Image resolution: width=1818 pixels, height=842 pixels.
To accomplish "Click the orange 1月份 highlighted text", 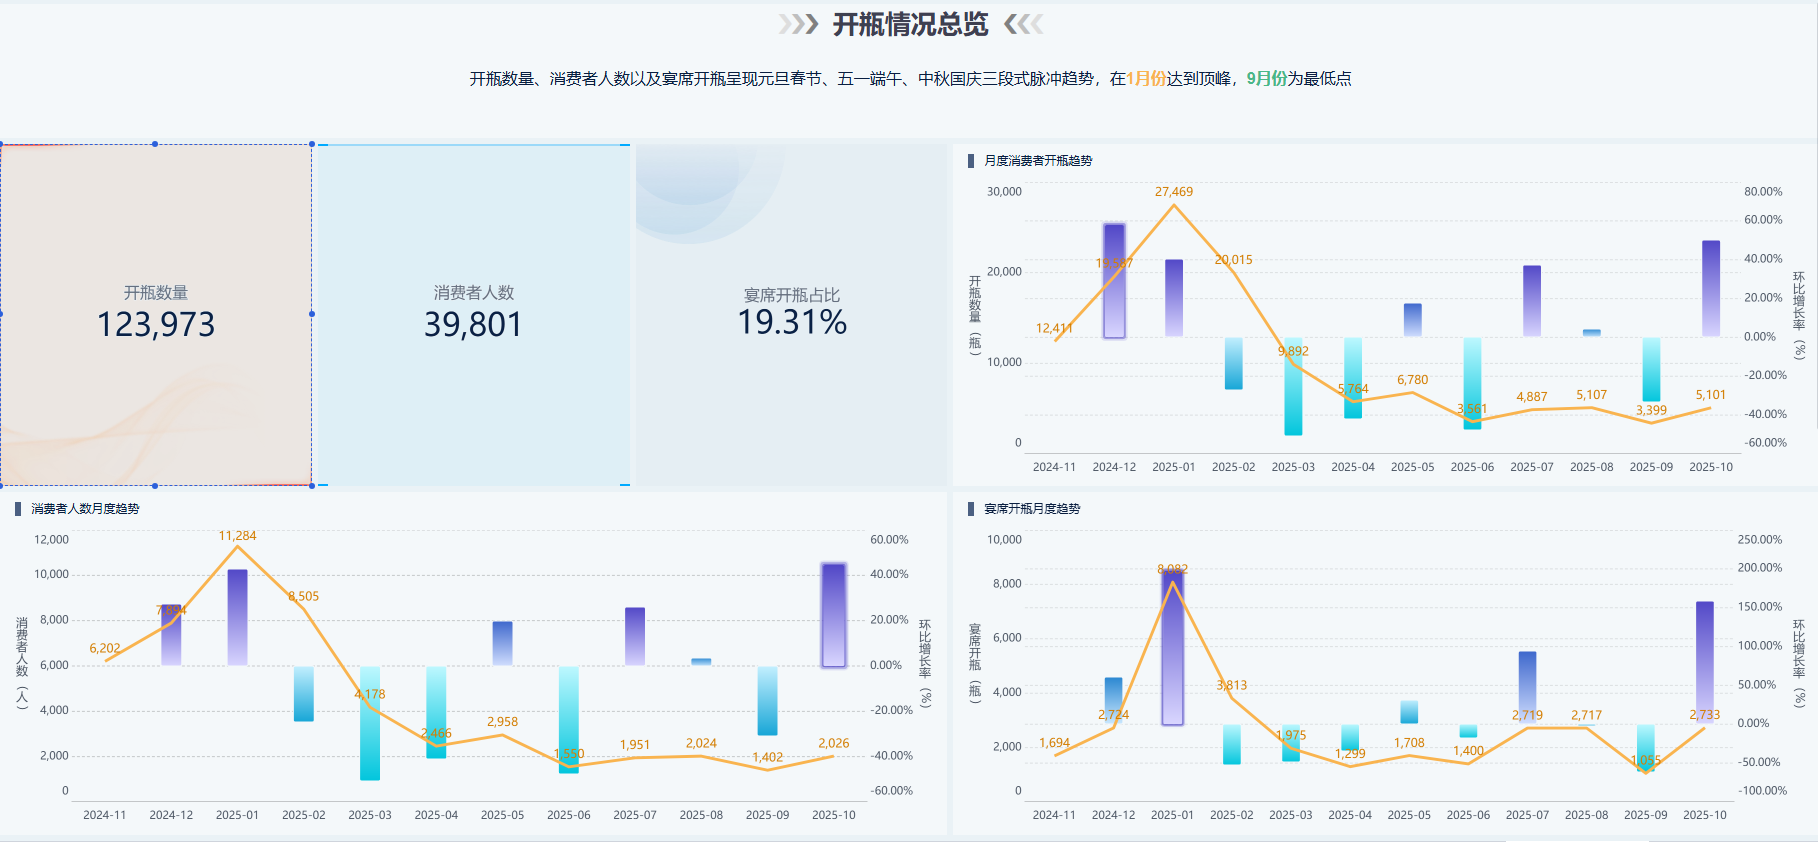I will pos(1146,79).
